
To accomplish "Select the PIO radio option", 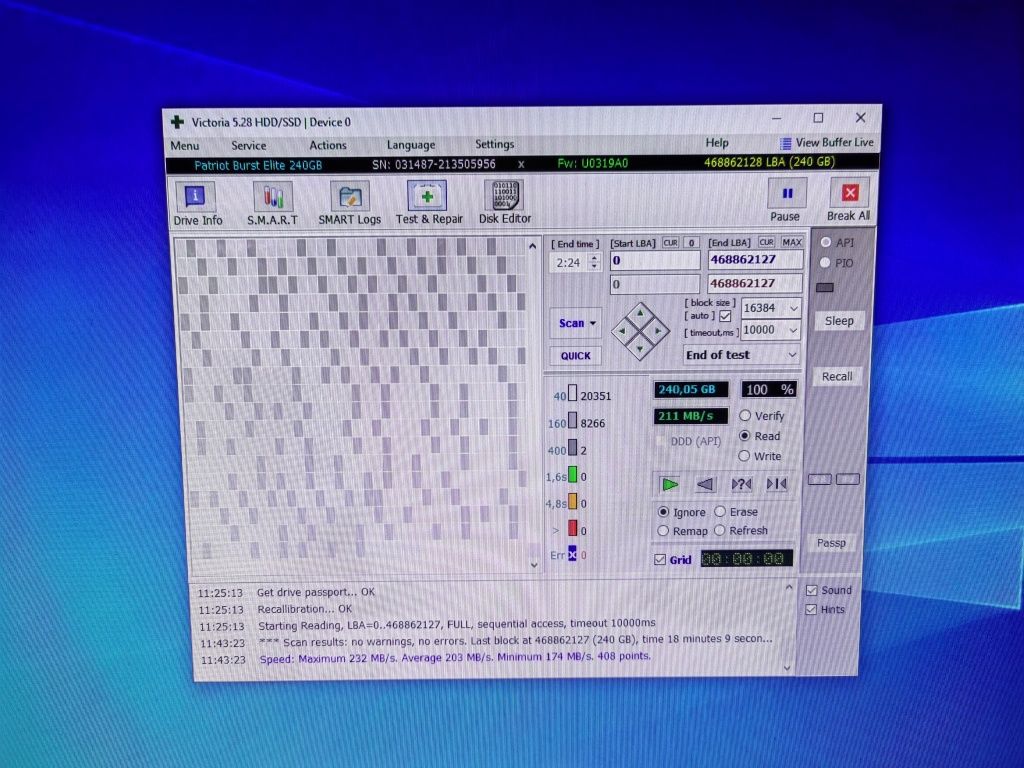I will pyautogui.click(x=825, y=263).
